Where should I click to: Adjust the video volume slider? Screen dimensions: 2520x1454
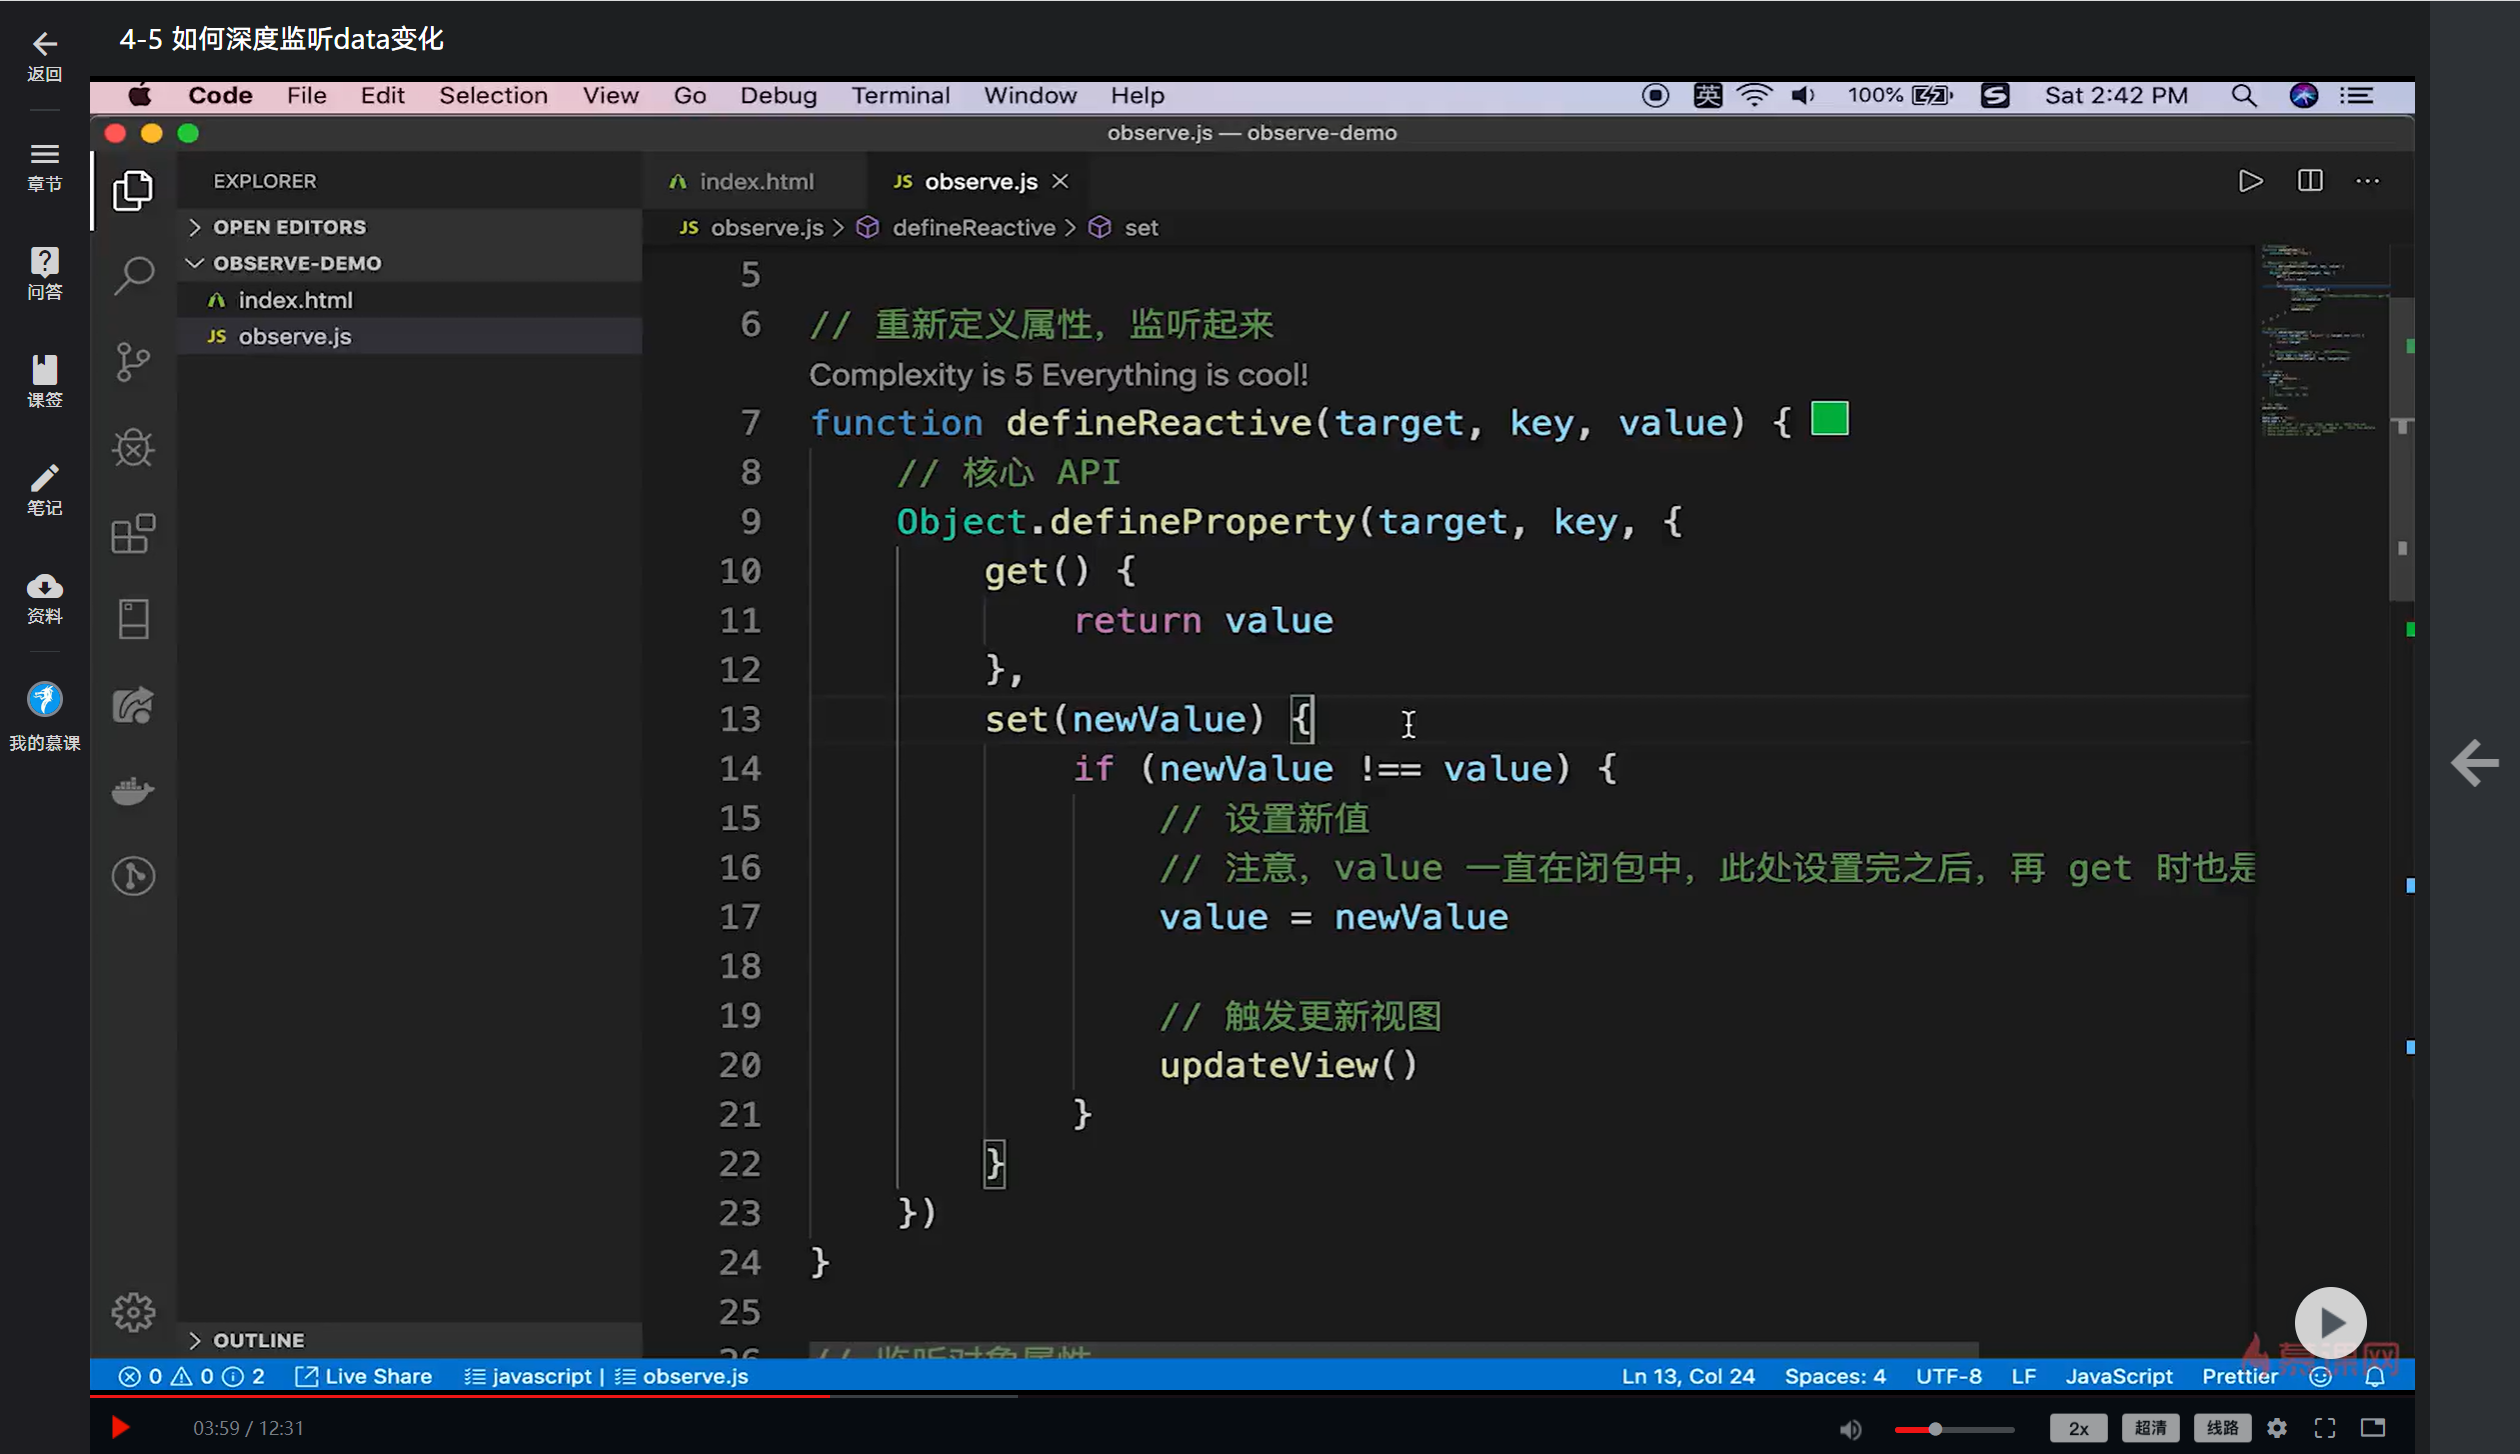(x=1935, y=1429)
